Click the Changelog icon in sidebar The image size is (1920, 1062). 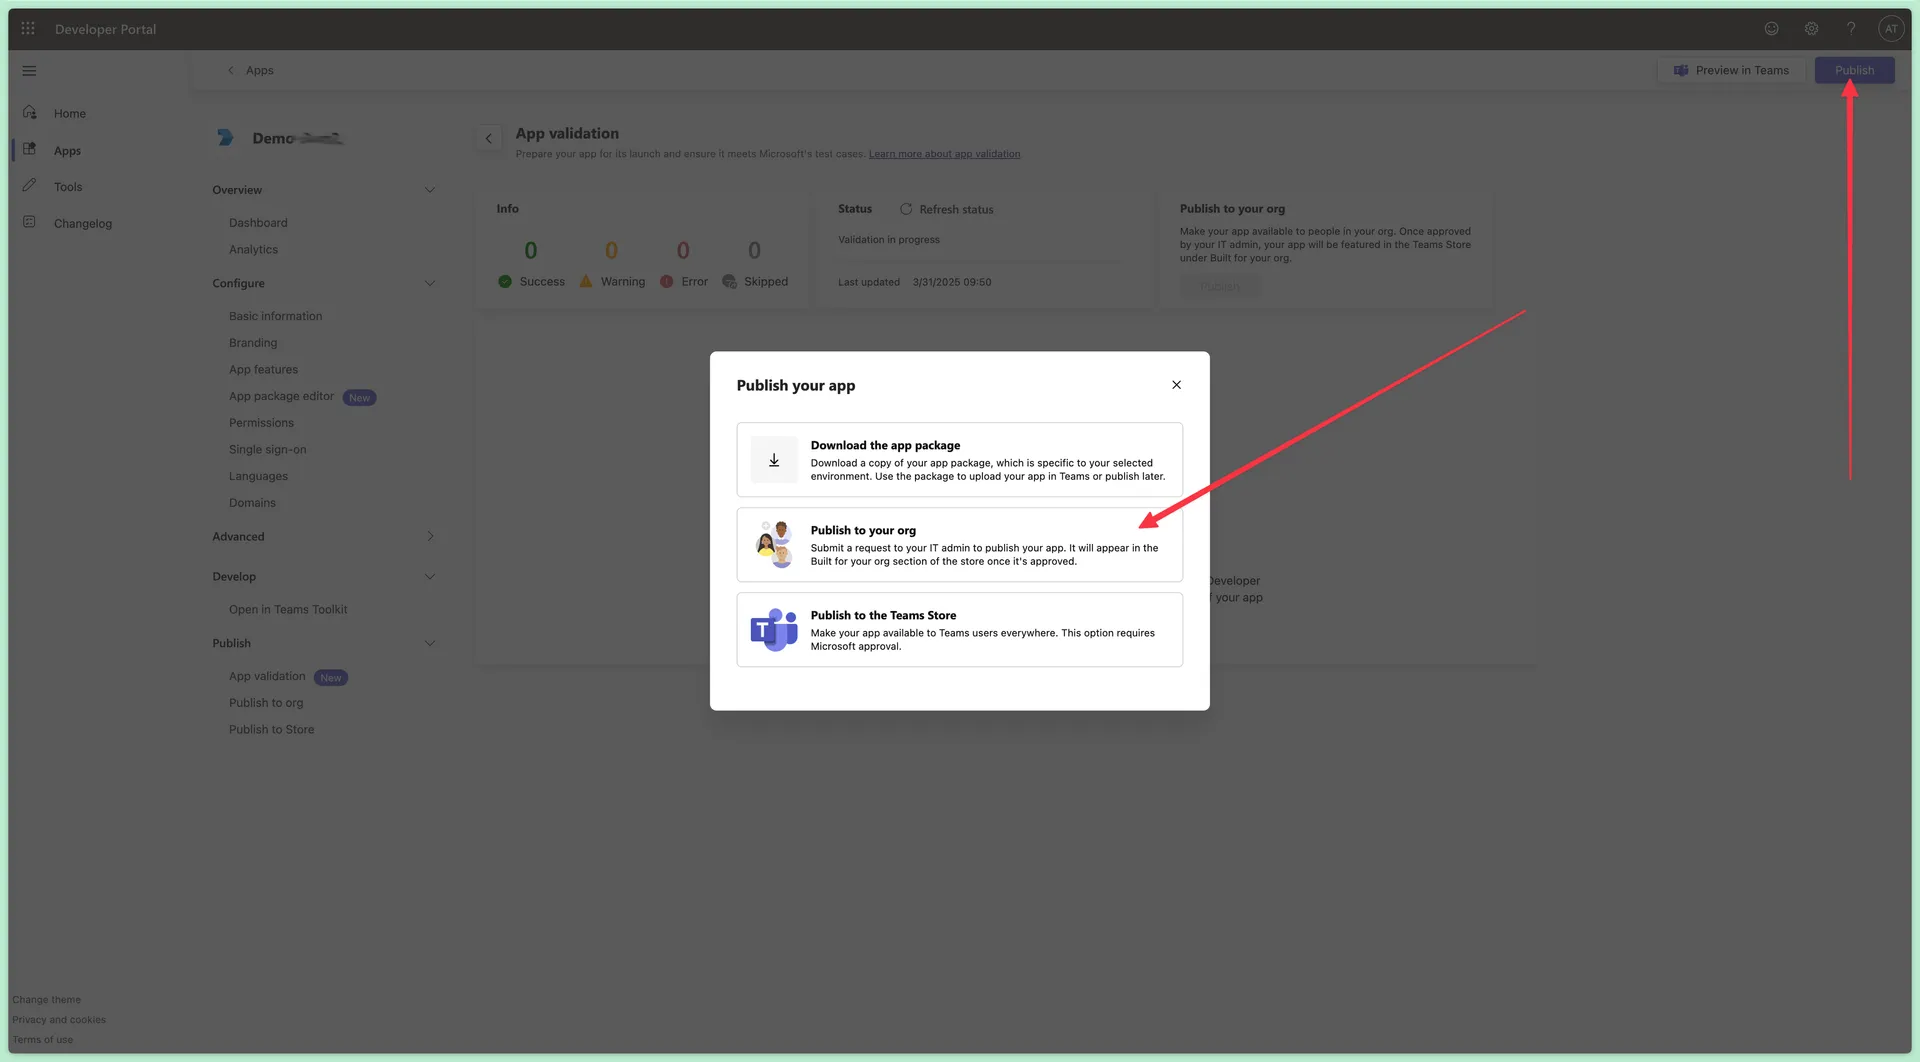point(30,222)
